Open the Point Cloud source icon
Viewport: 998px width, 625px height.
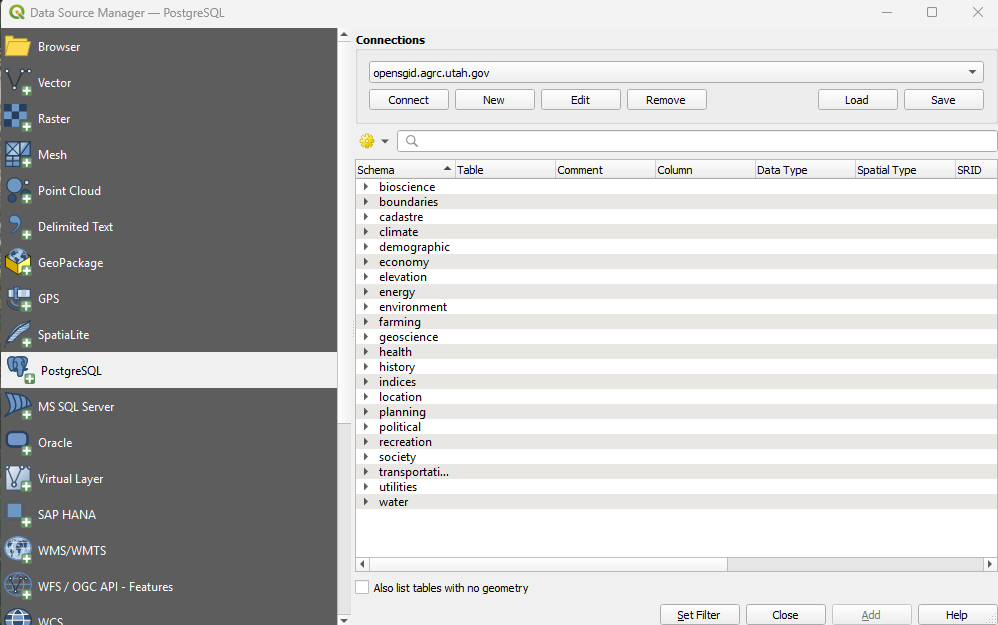pos(17,190)
